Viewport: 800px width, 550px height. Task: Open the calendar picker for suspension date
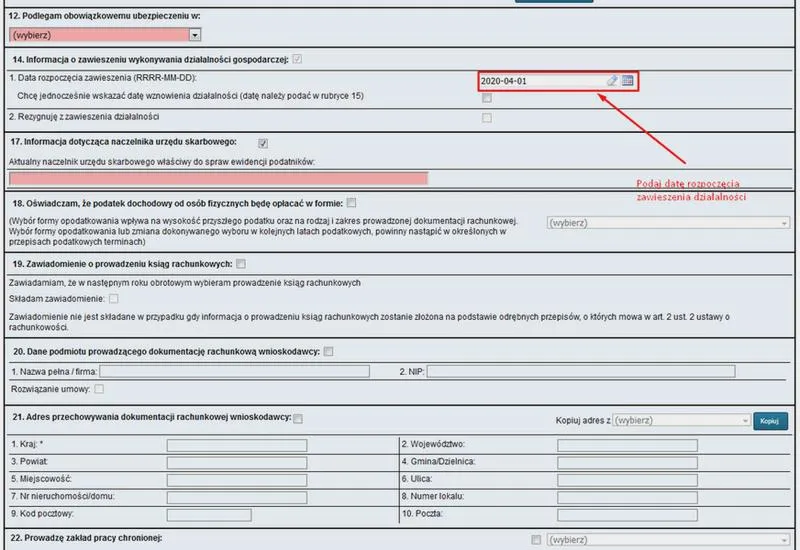(x=628, y=81)
